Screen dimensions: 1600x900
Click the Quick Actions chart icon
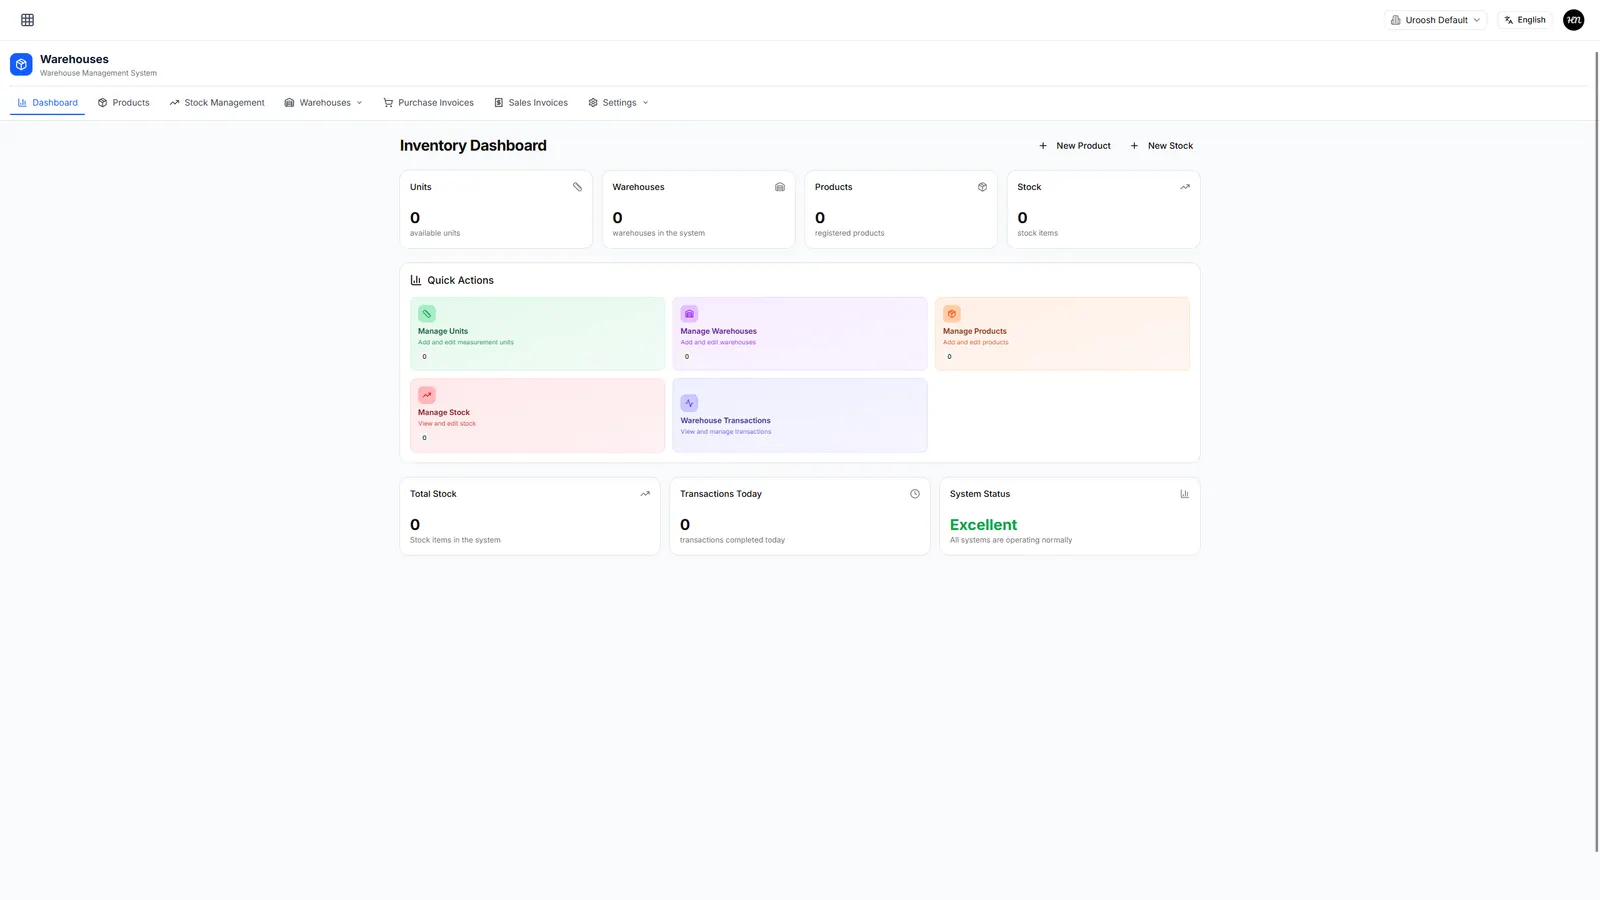[x=416, y=280]
